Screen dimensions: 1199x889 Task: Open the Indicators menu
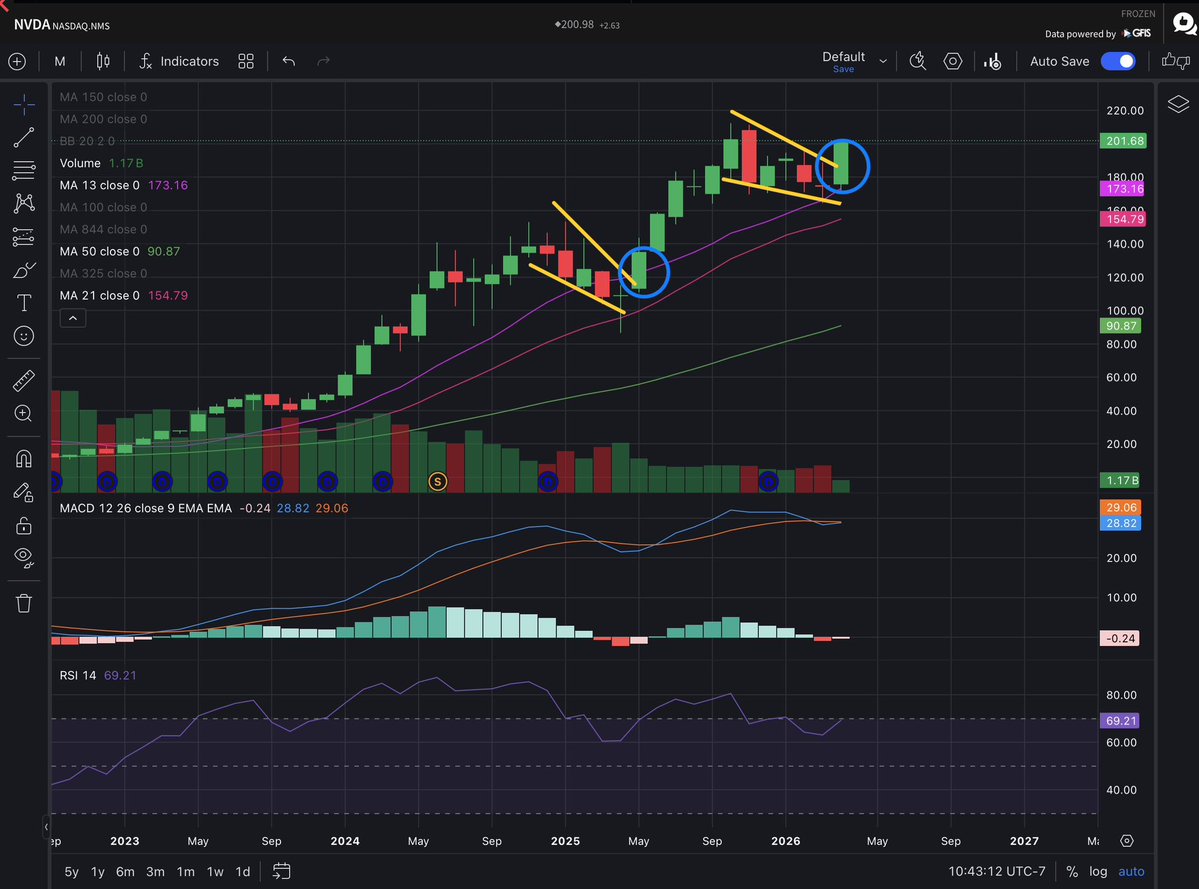179,61
